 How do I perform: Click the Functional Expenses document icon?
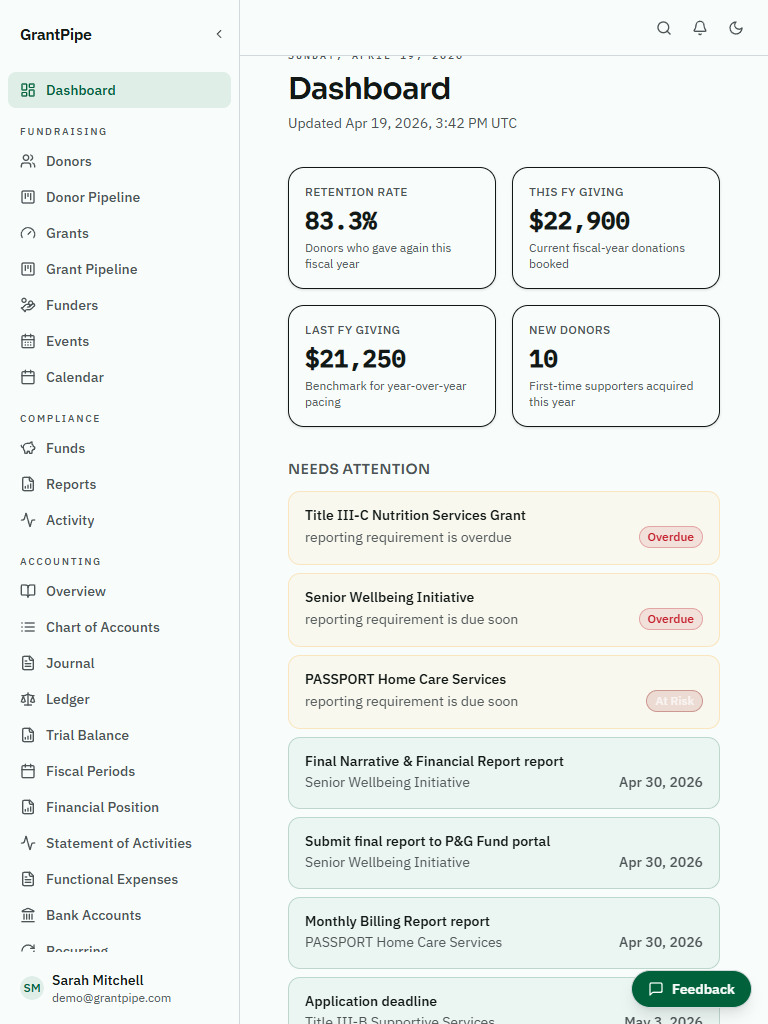(28, 878)
